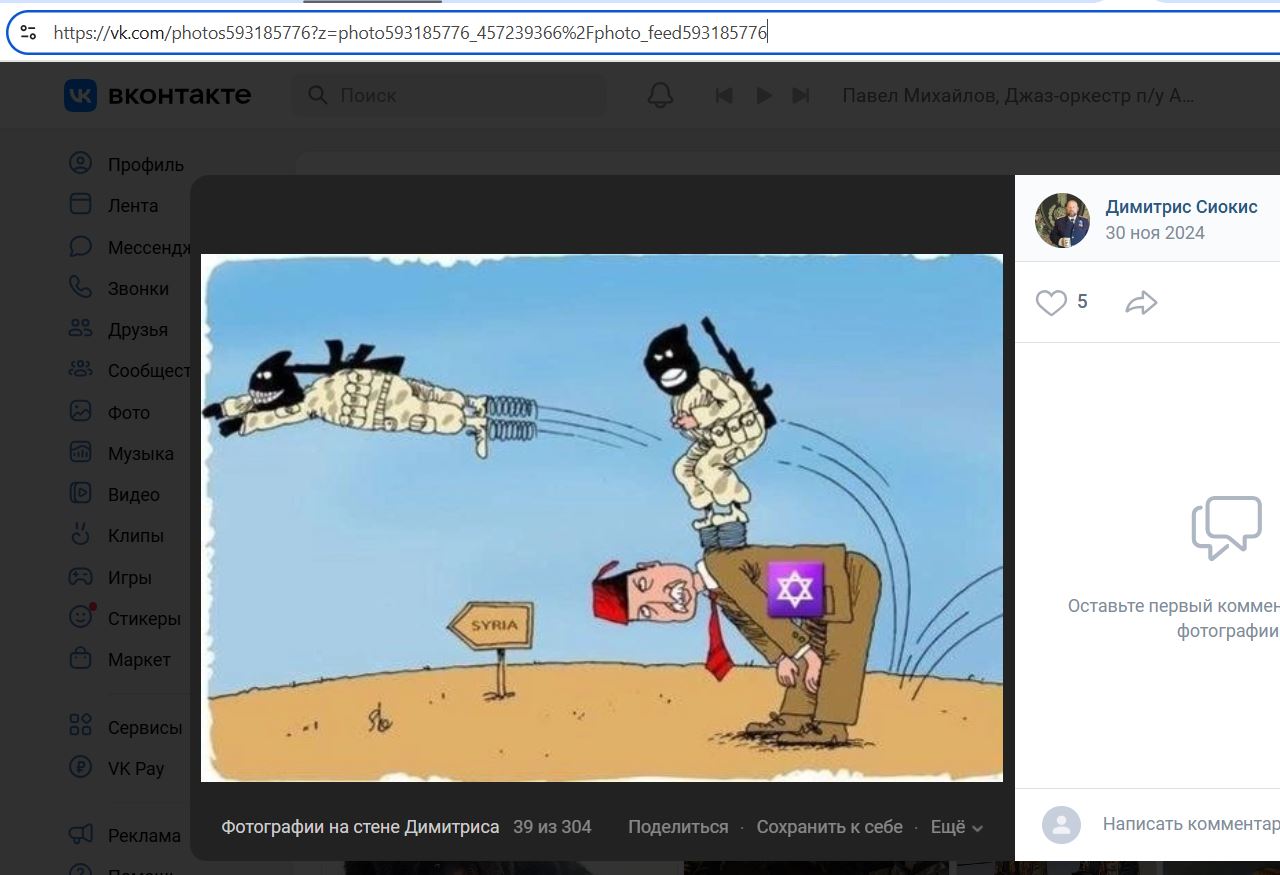Open Фотографии на стене Димитриса album

pos(360,827)
